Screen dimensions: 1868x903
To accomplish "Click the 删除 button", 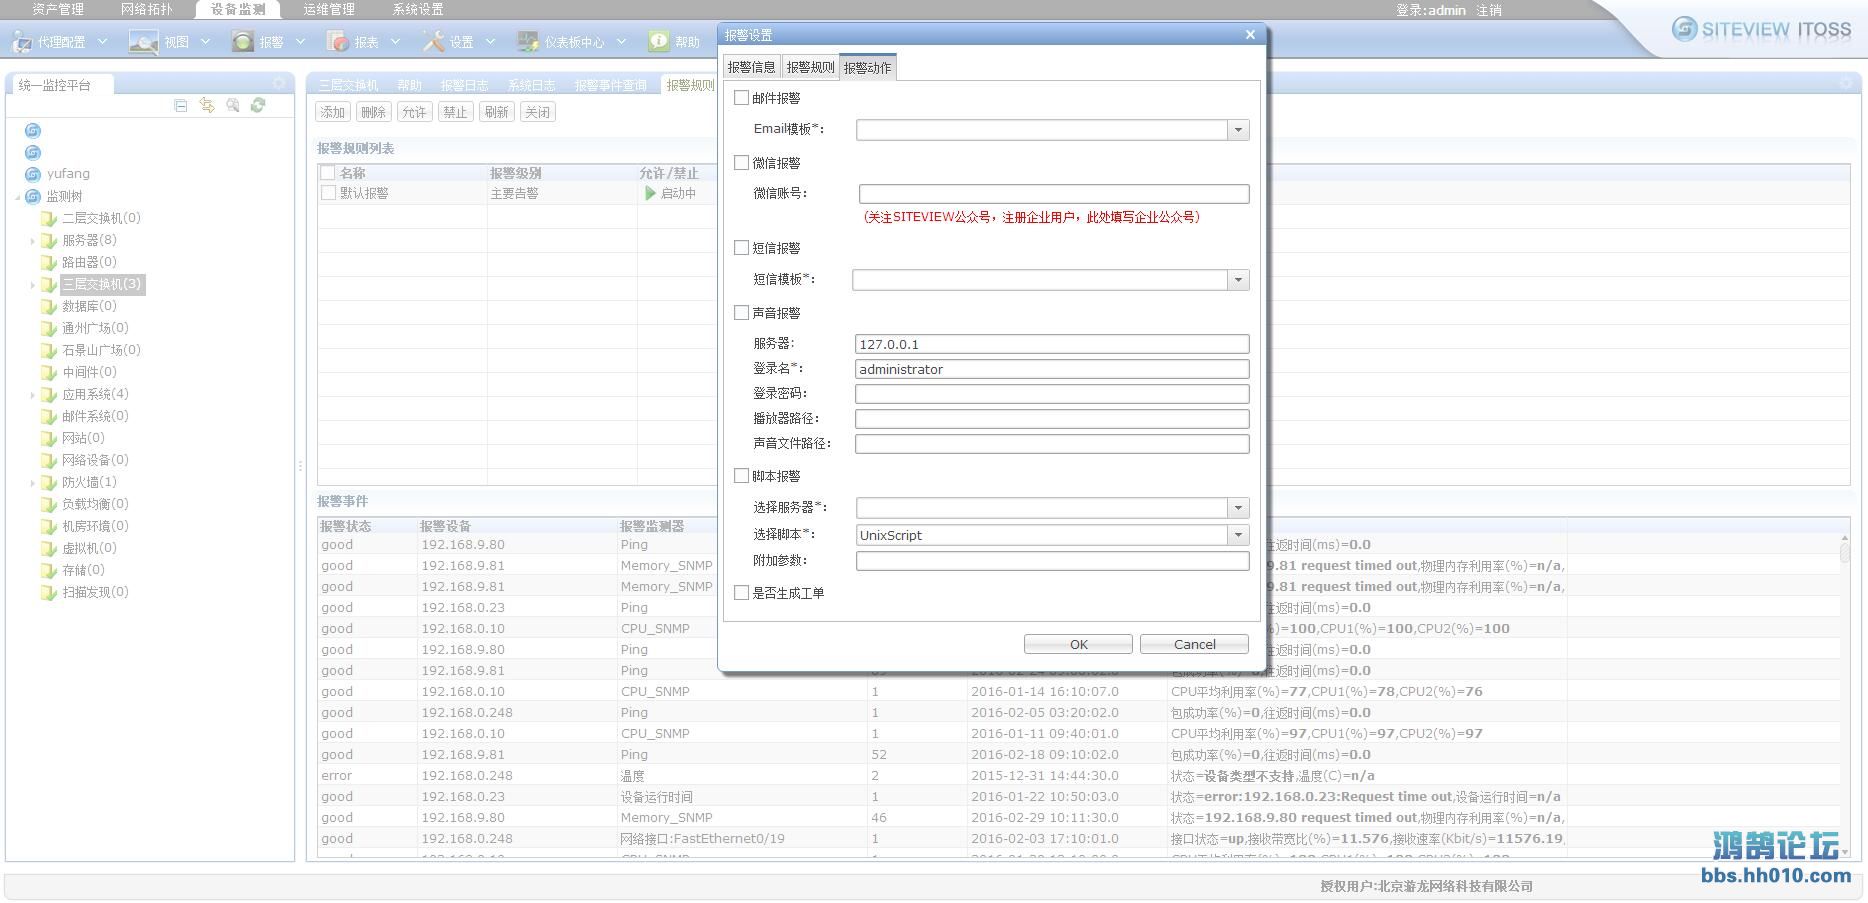I will point(373,112).
